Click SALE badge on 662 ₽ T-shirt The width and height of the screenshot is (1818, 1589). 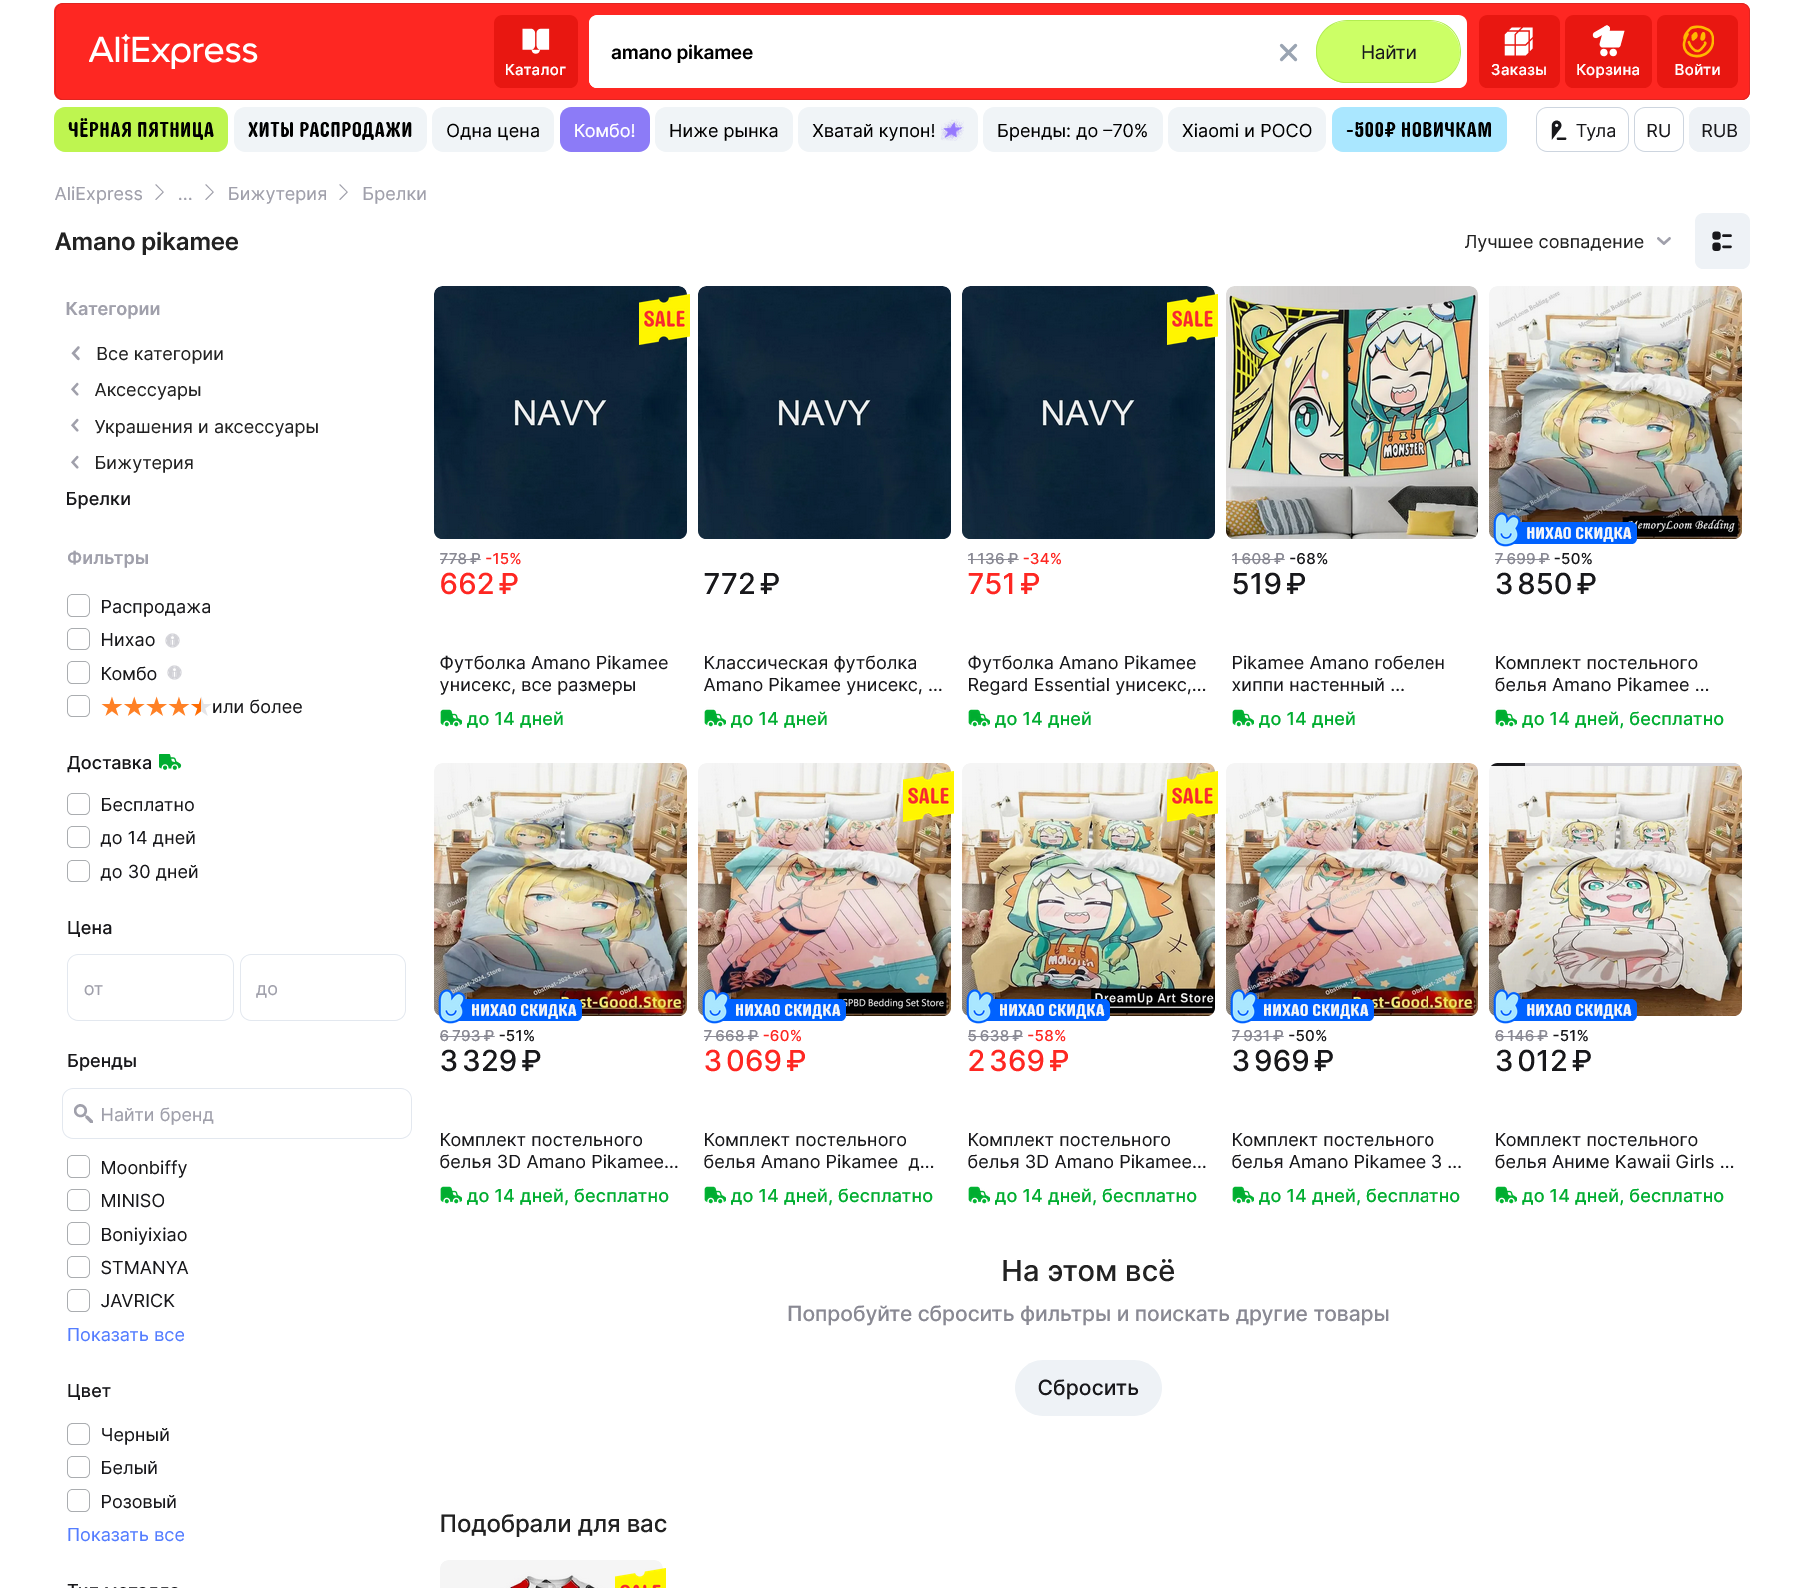[664, 319]
